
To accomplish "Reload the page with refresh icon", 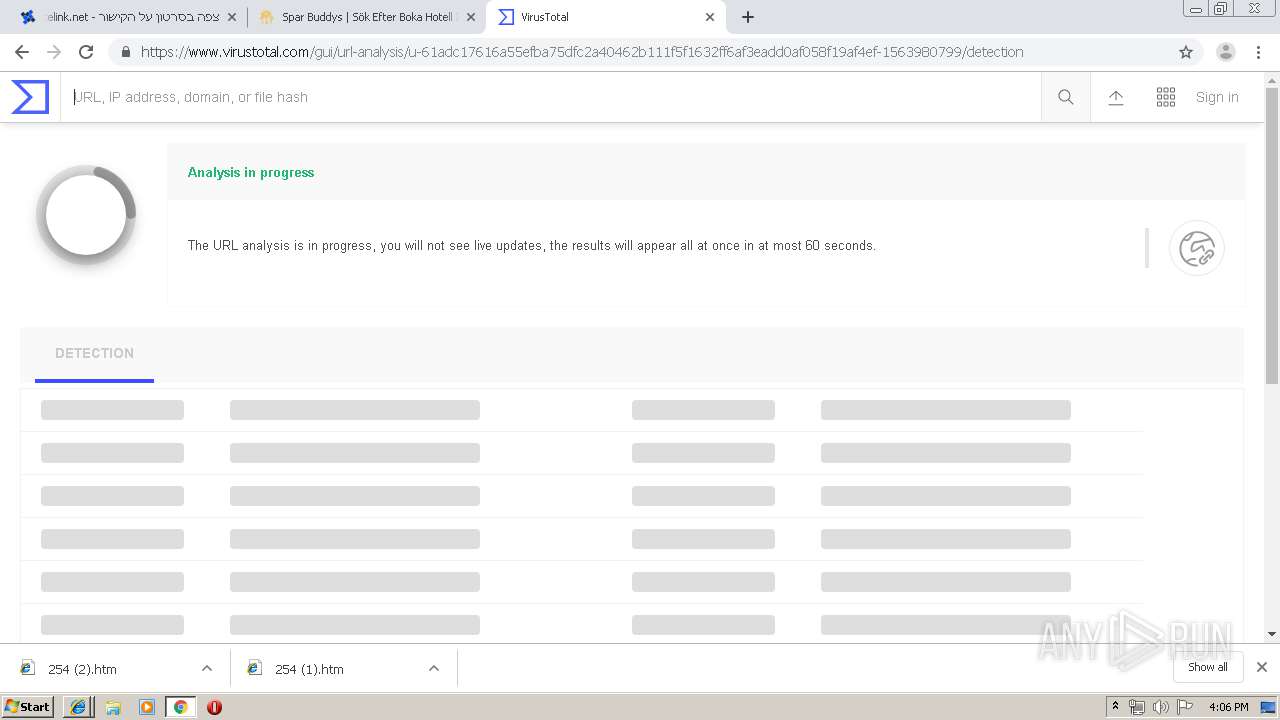I will (86, 52).
